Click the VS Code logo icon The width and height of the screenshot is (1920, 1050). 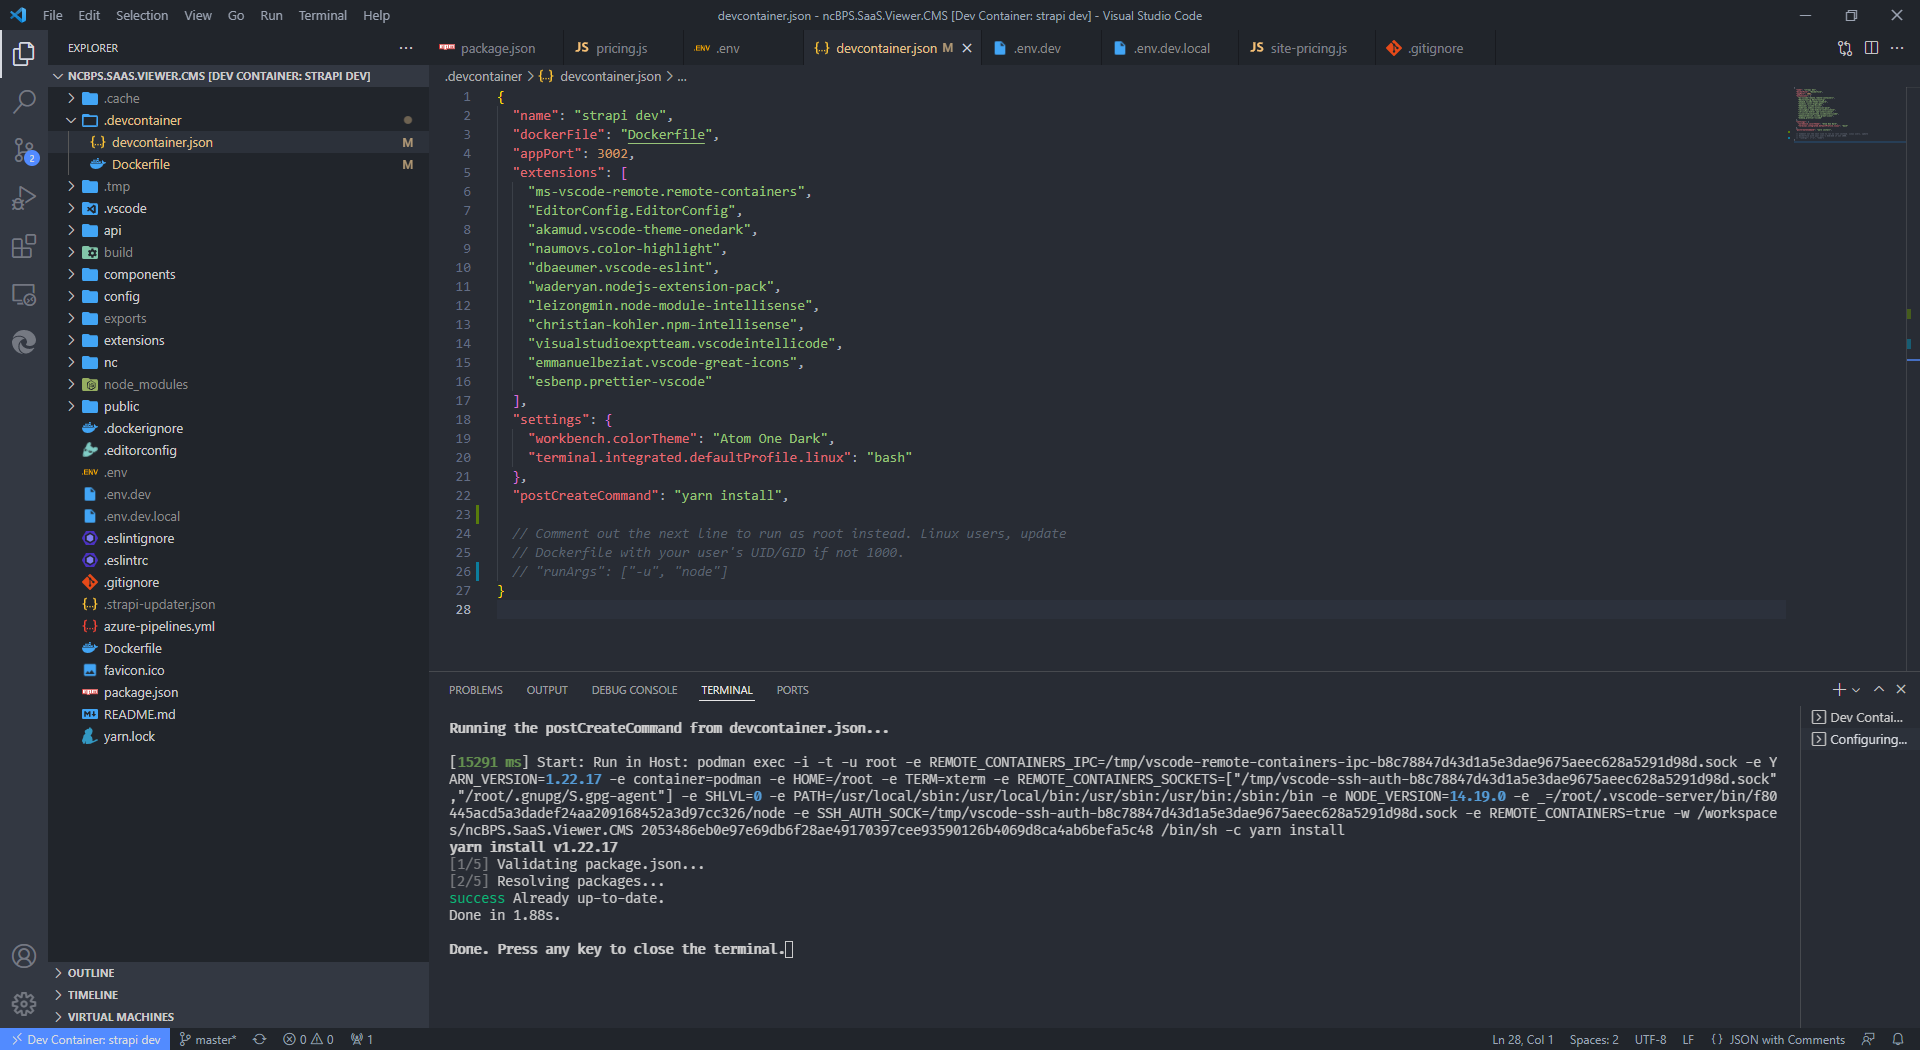[18, 15]
